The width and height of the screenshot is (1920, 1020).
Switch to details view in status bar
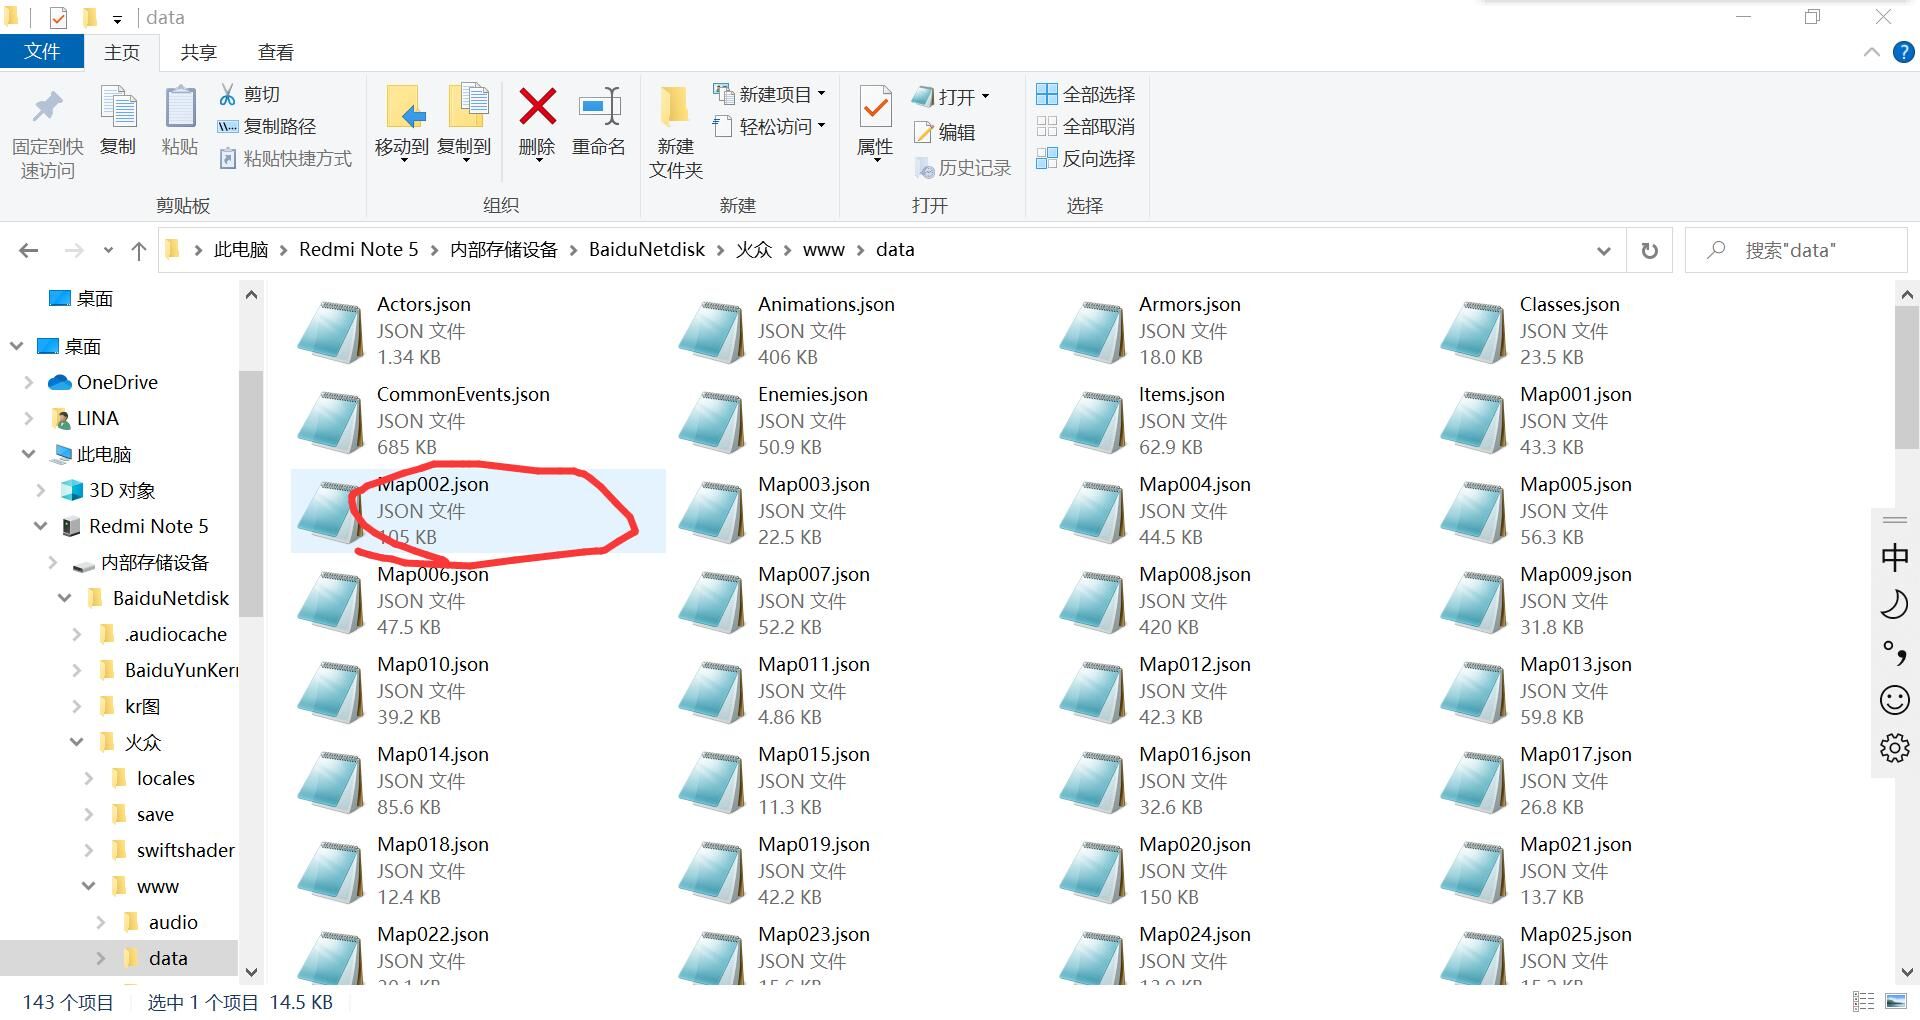click(1864, 1001)
